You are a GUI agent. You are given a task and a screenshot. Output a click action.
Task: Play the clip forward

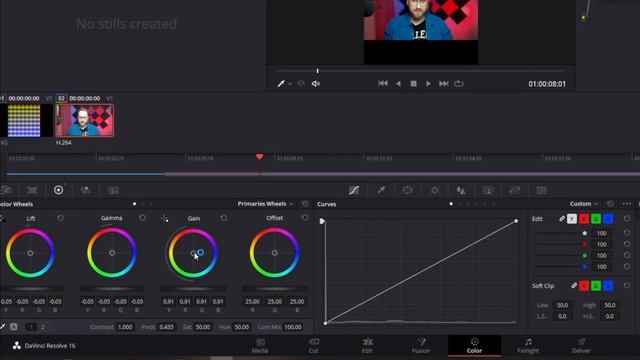click(428, 84)
